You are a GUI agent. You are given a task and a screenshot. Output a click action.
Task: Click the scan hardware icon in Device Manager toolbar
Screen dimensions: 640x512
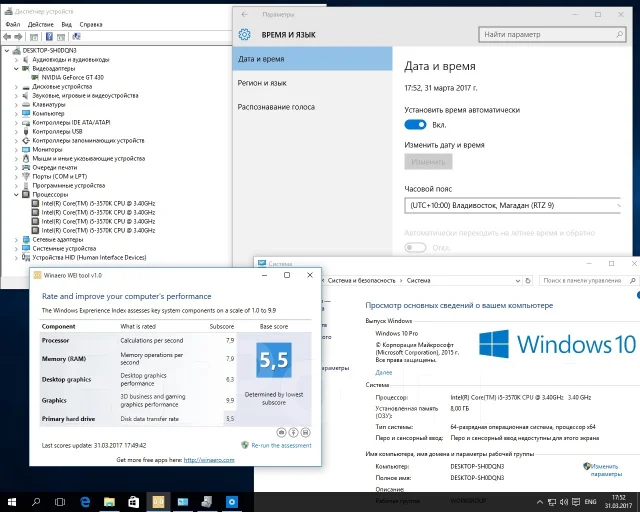click(x=76, y=37)
